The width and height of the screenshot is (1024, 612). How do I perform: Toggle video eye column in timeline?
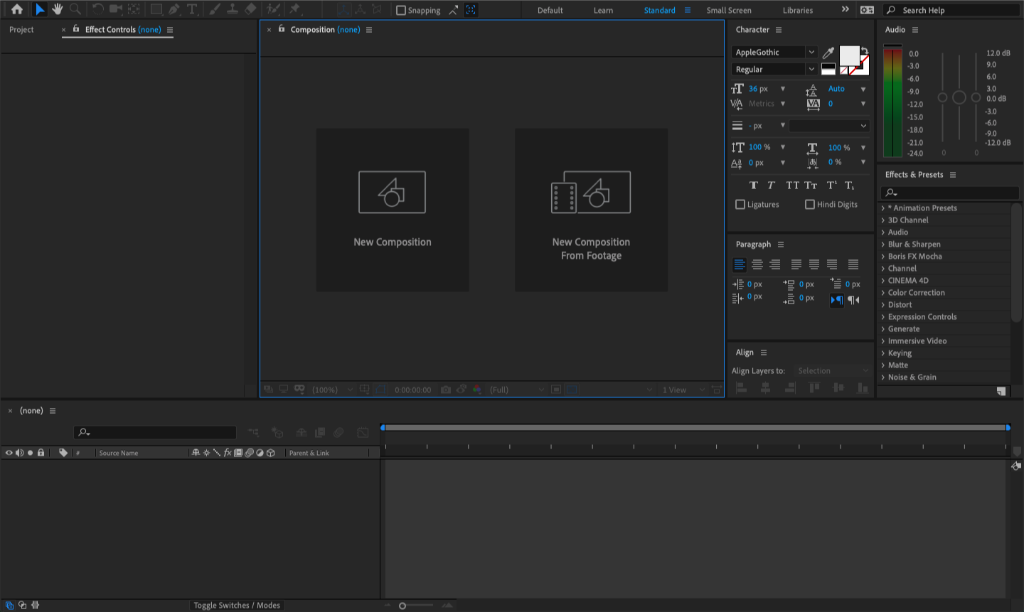(8, 453)
